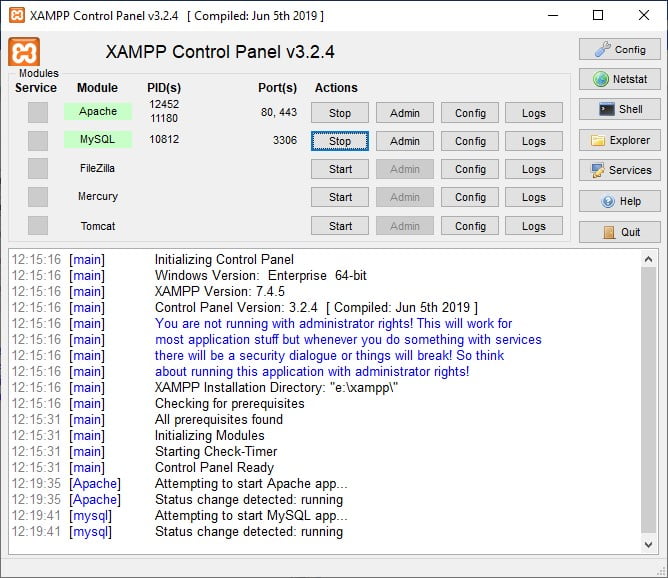Stop the MySQL module
Image resolution: width=668 pixels, height=578 pixels.
(x=340, y=141)
